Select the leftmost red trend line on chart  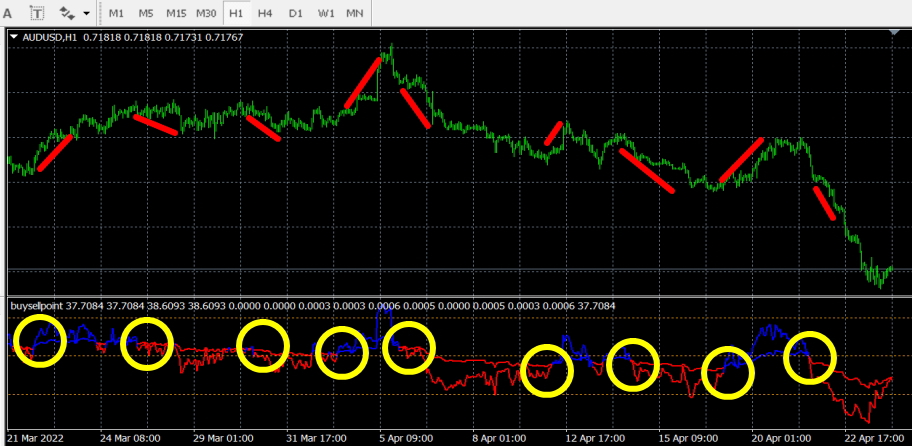(54, 154)
